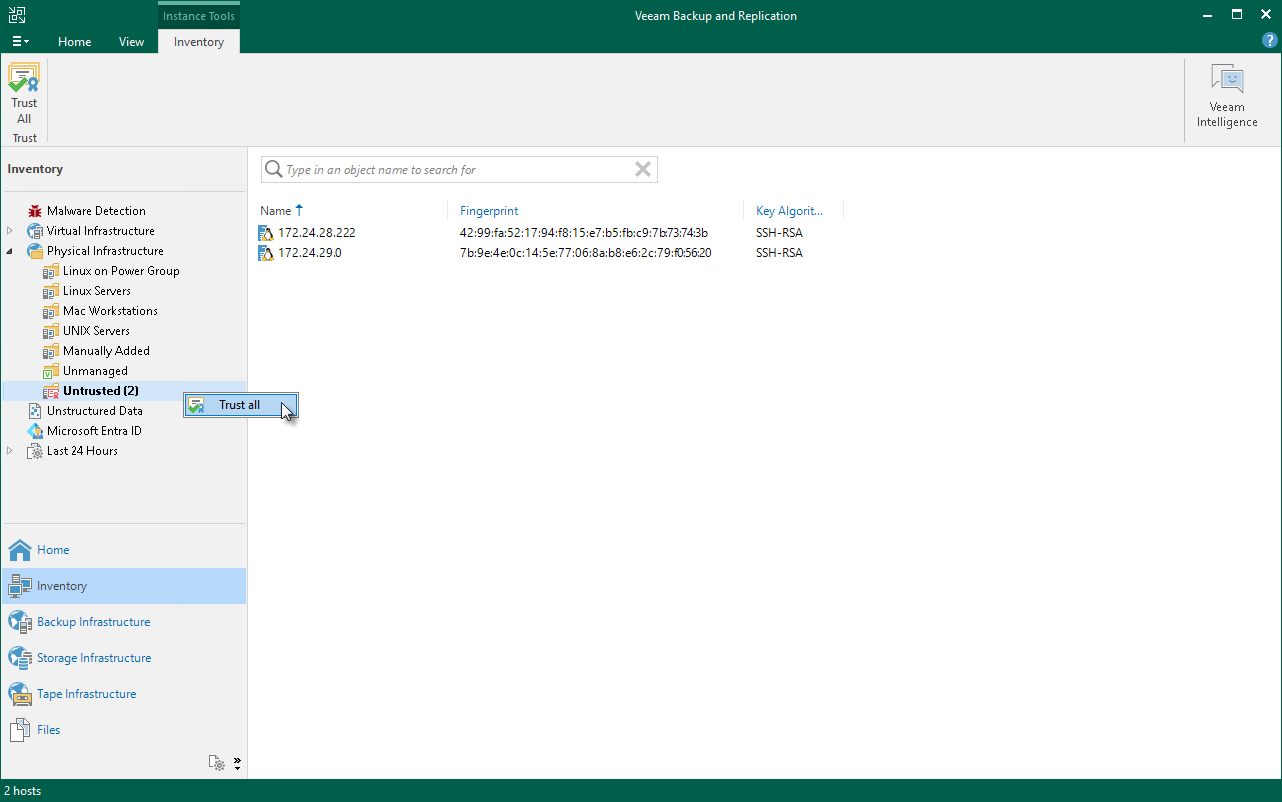
Task: Choose Trust all from context menu
Action: coord(240,405)
